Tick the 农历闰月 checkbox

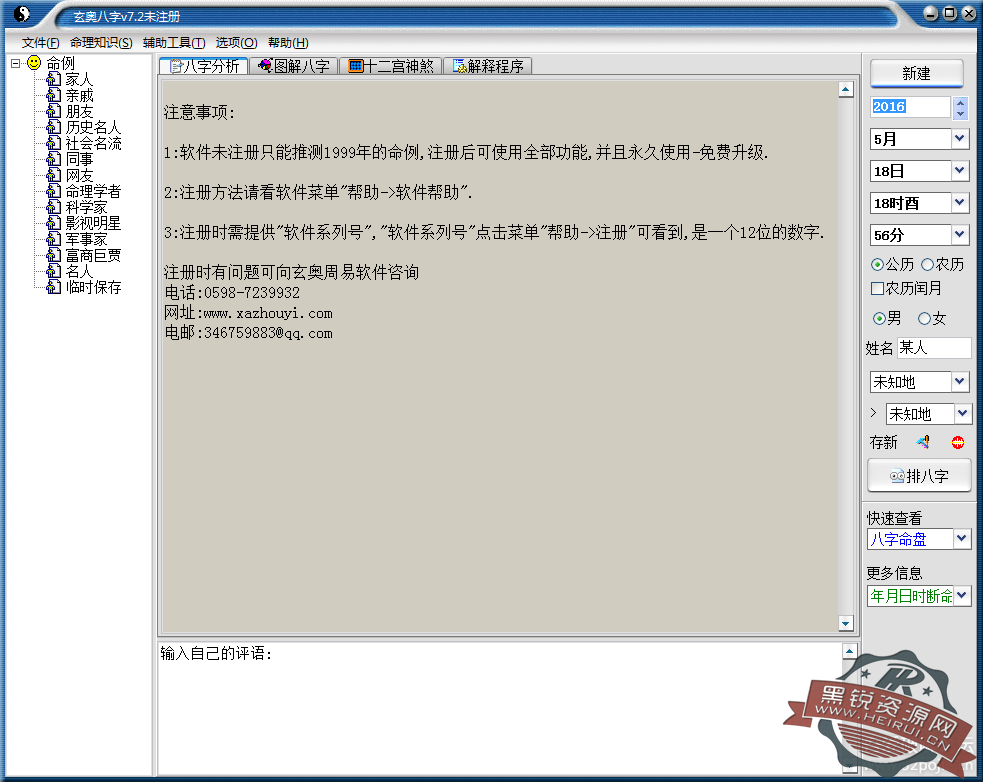(x=878, y=288)
